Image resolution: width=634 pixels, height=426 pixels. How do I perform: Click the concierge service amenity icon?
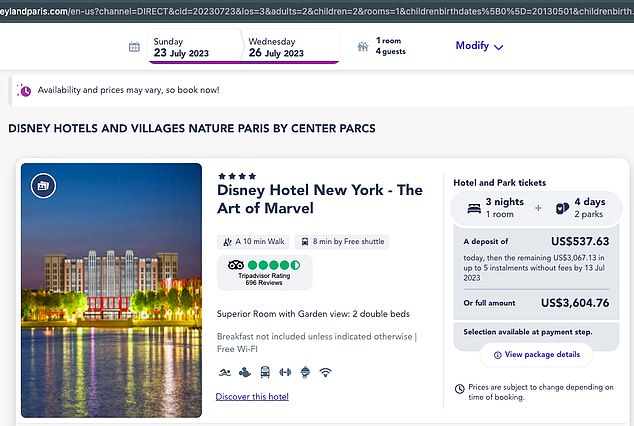click(305, 372)
